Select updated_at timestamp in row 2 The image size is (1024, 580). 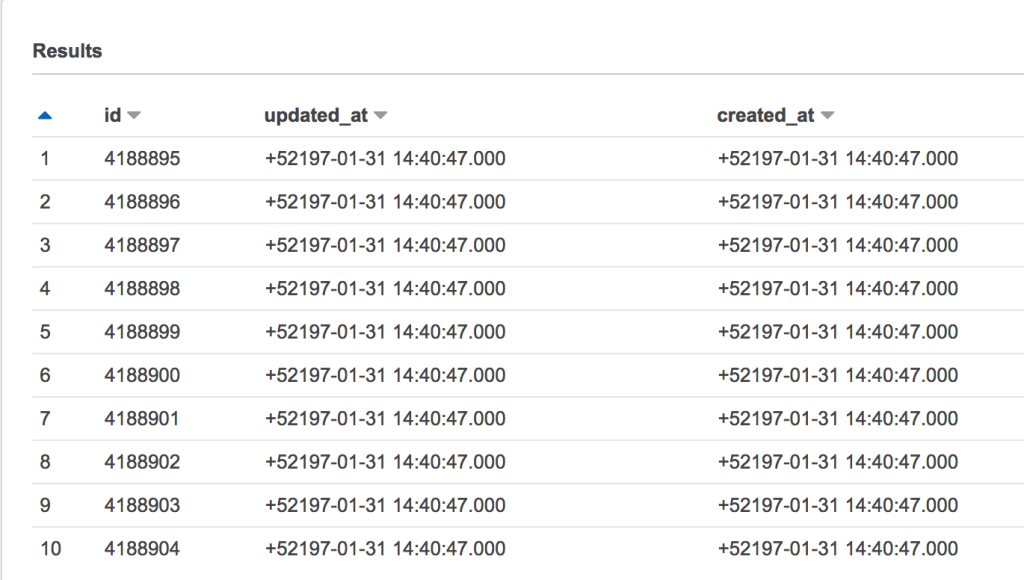pos(385,201)
